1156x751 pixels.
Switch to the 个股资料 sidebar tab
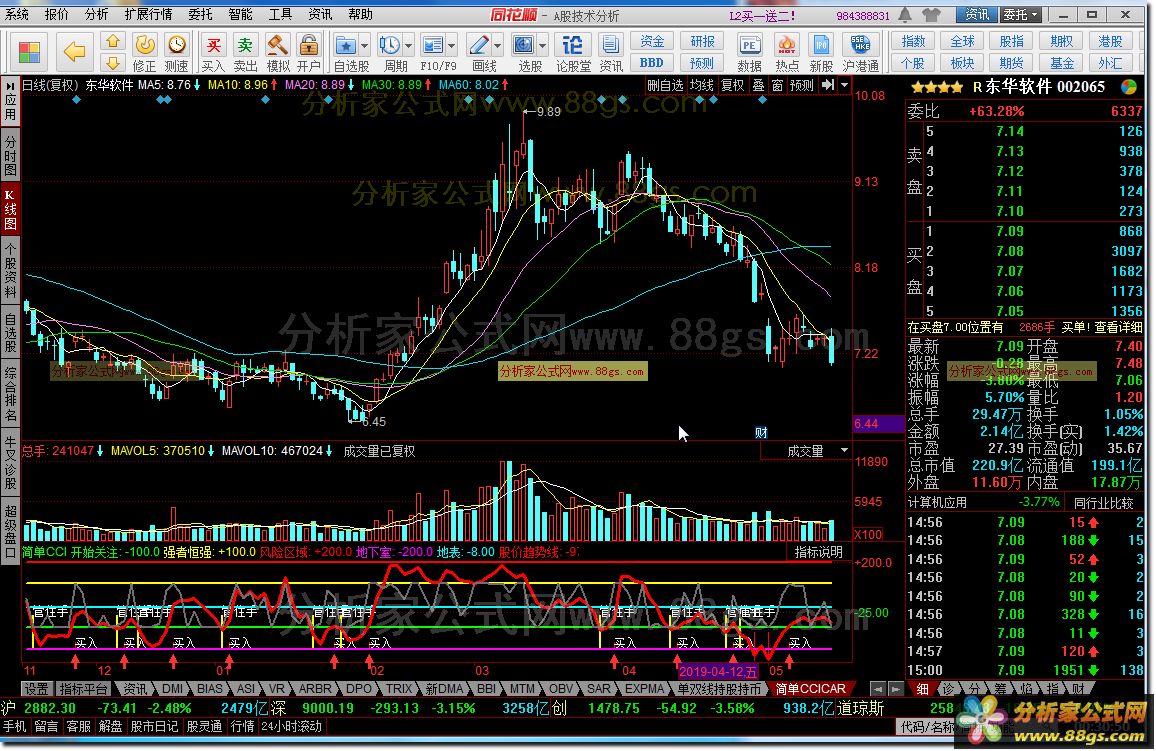pos(10,269)
